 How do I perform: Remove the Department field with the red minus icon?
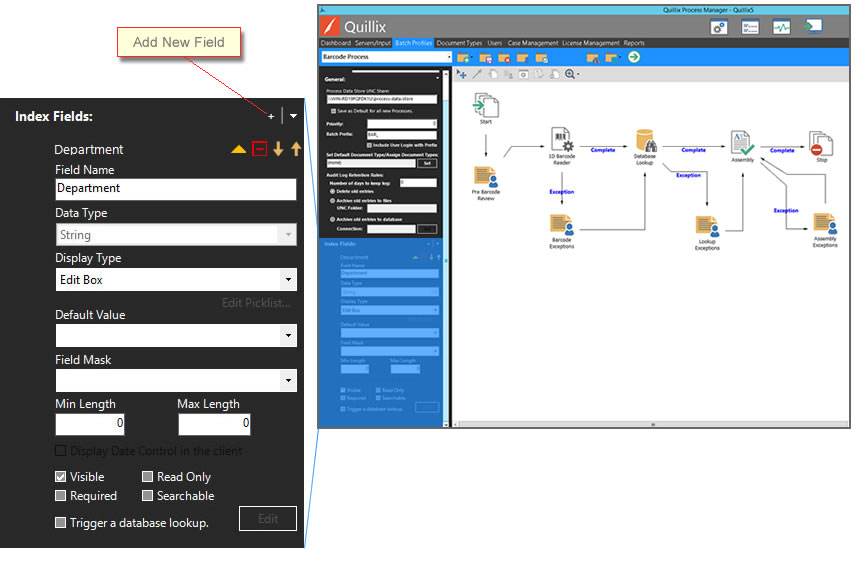click(259, 149)
